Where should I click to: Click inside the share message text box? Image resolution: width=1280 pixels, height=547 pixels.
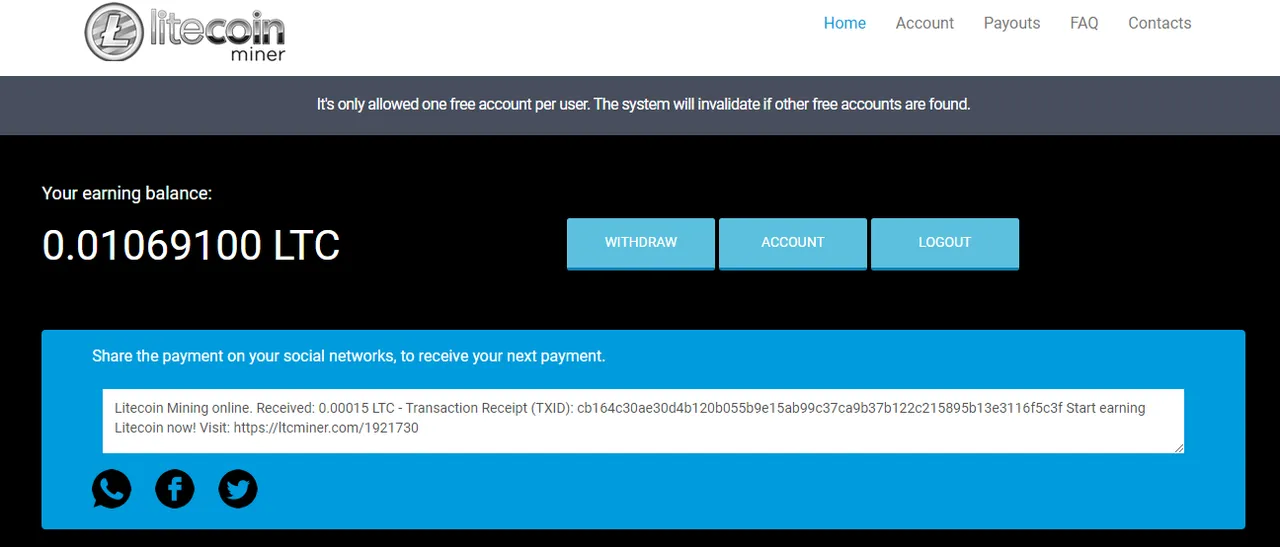643,421
